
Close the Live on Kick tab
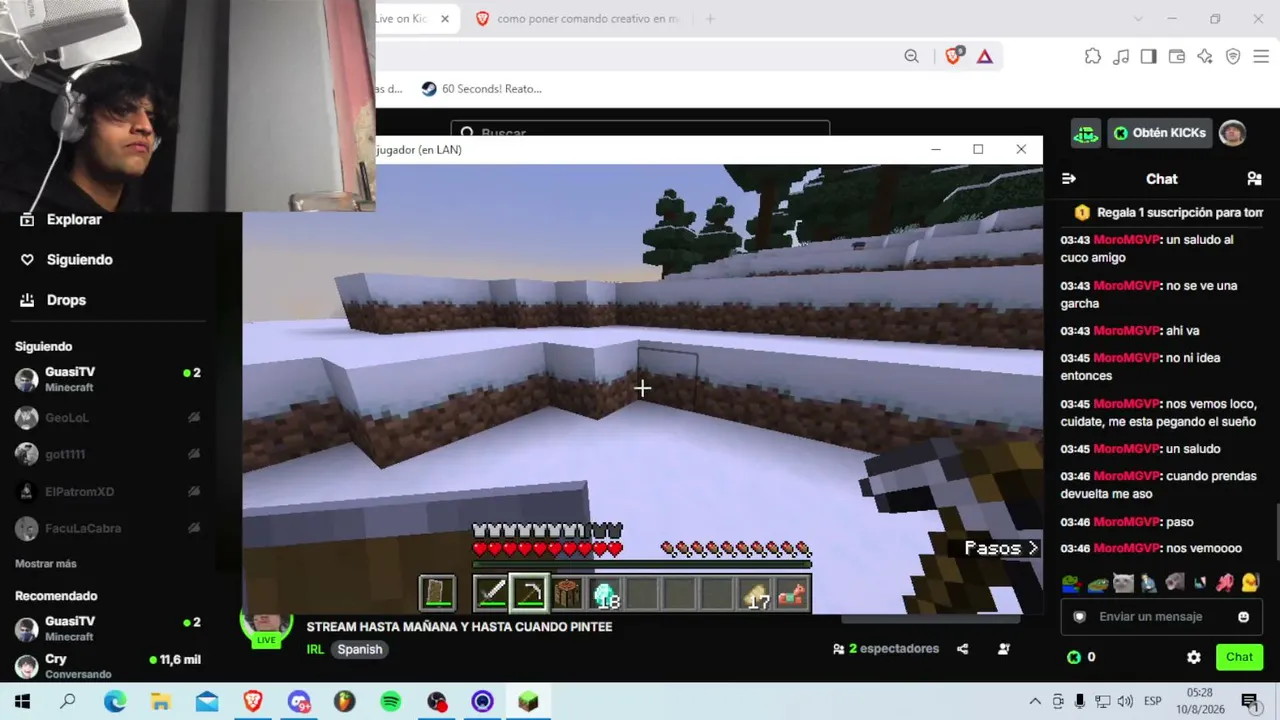click(x=445, y=19)
